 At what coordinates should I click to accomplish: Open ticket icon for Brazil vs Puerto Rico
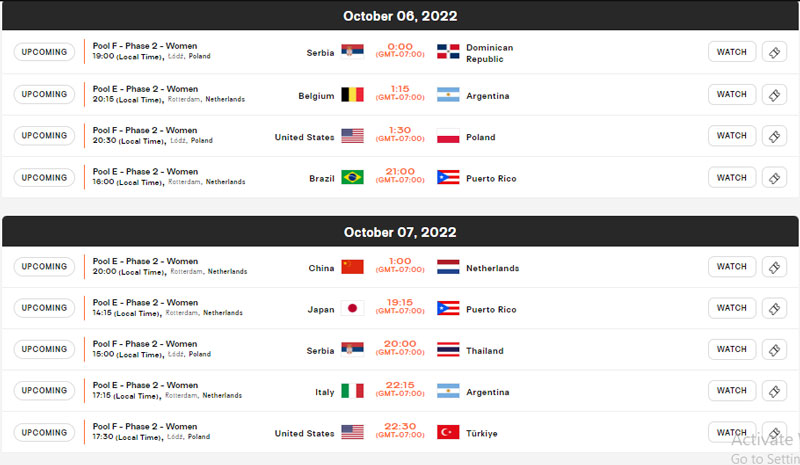coord(774,178)
